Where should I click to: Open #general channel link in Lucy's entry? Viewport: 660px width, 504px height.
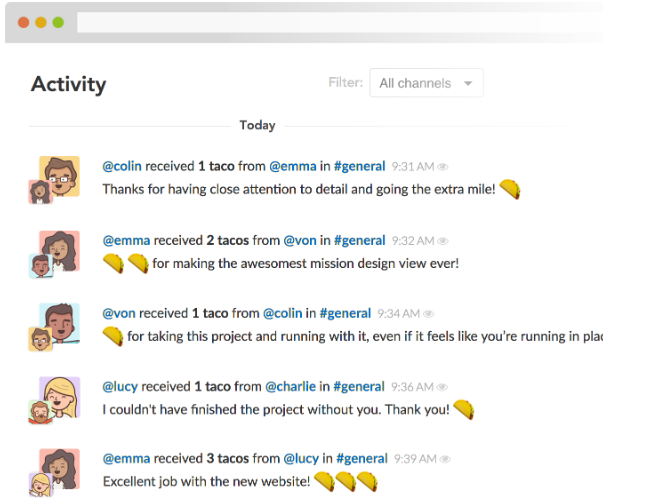tap(359, 387)
